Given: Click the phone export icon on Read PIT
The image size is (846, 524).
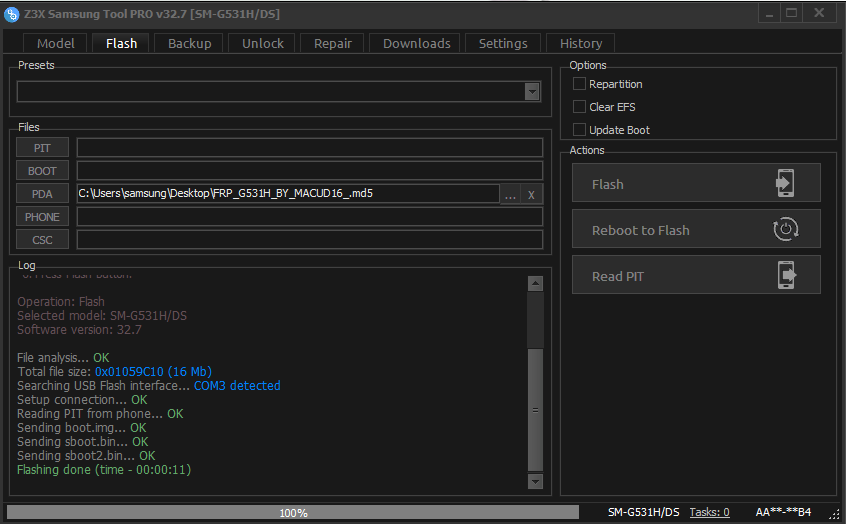Looking at the screenshot, I should point(787,275).
